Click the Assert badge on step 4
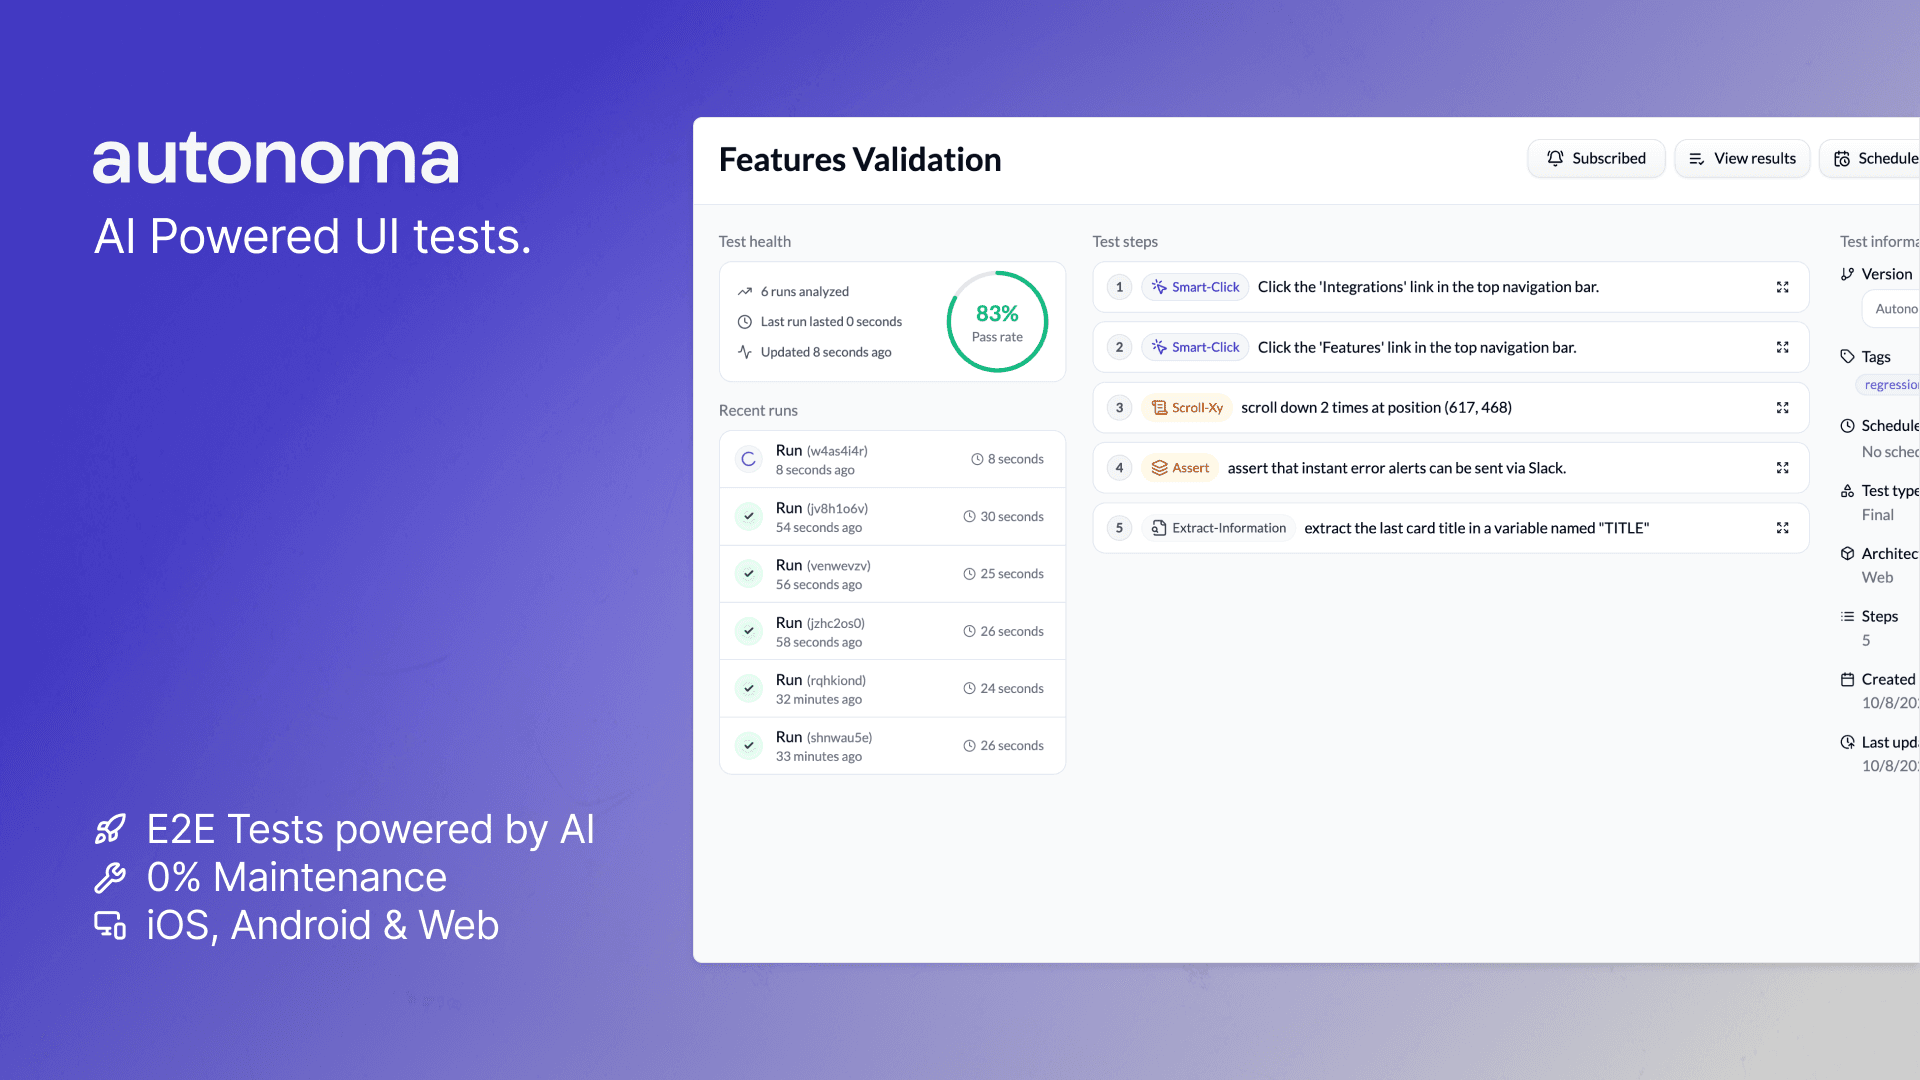Screen dimensions: 1920x1080 coord(1180,468)
